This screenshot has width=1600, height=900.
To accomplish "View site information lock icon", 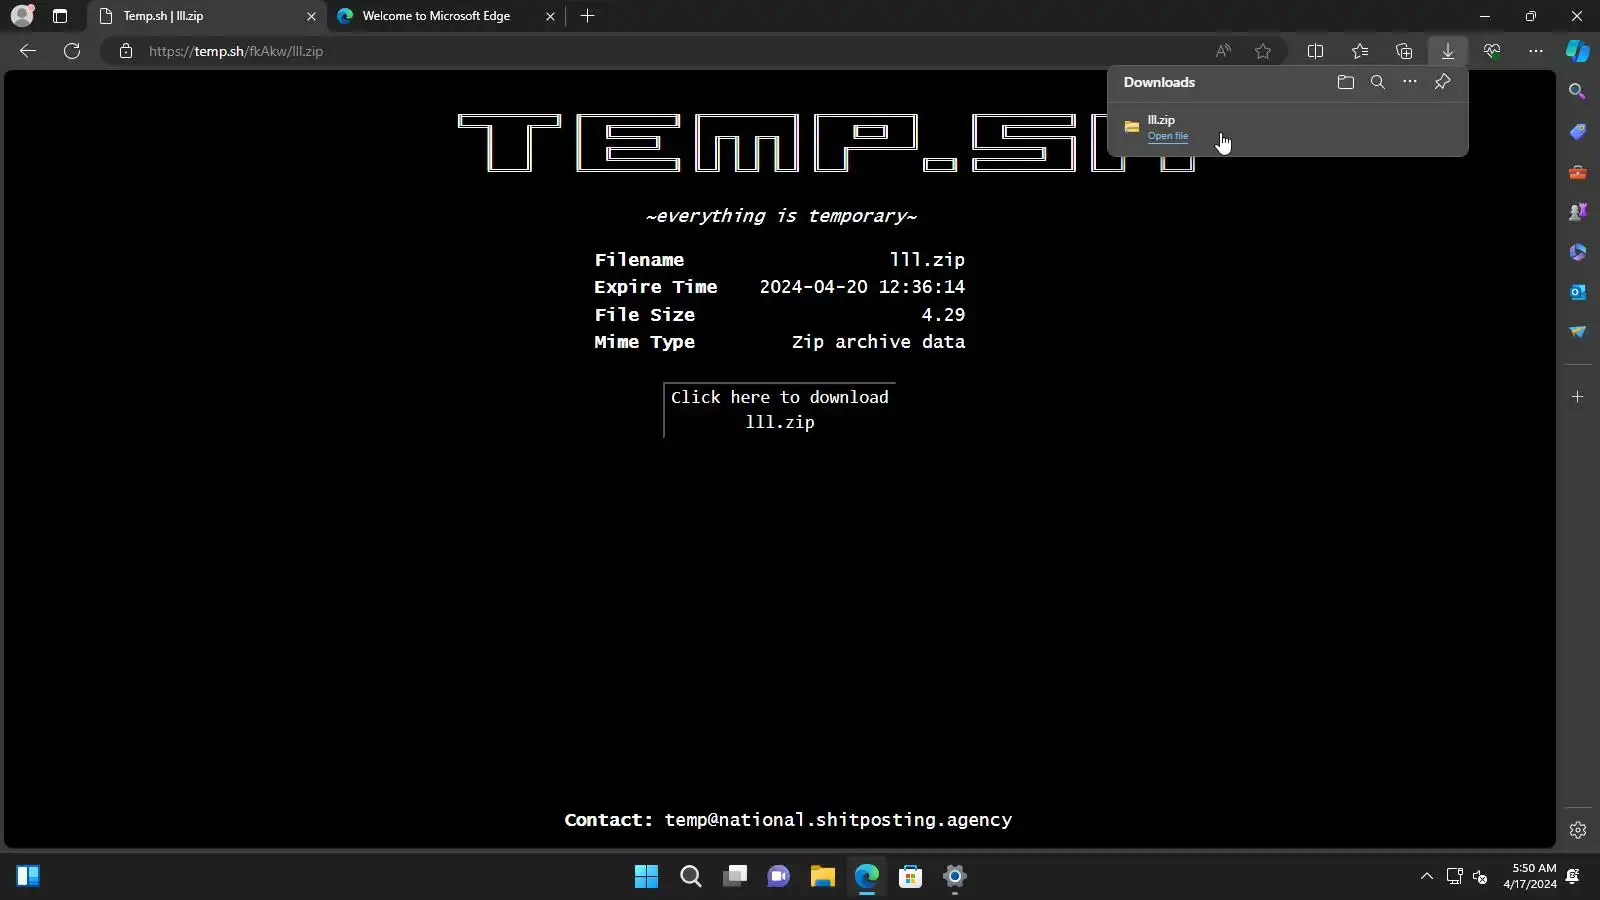I will pos(126,51).
